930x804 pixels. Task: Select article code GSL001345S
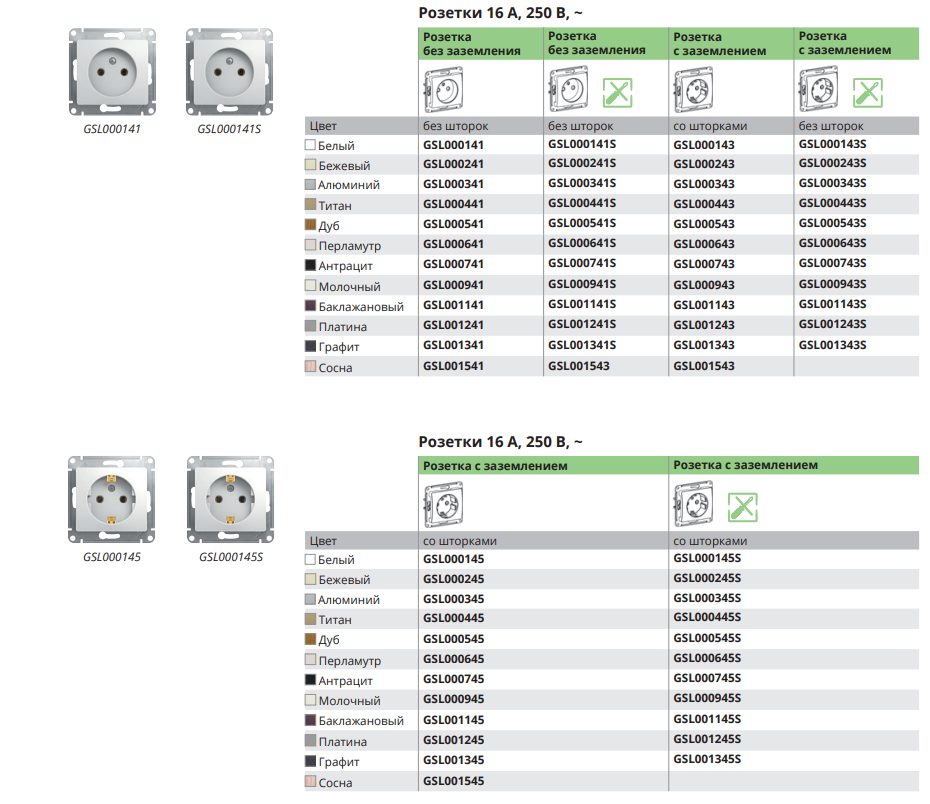(707, 760)
